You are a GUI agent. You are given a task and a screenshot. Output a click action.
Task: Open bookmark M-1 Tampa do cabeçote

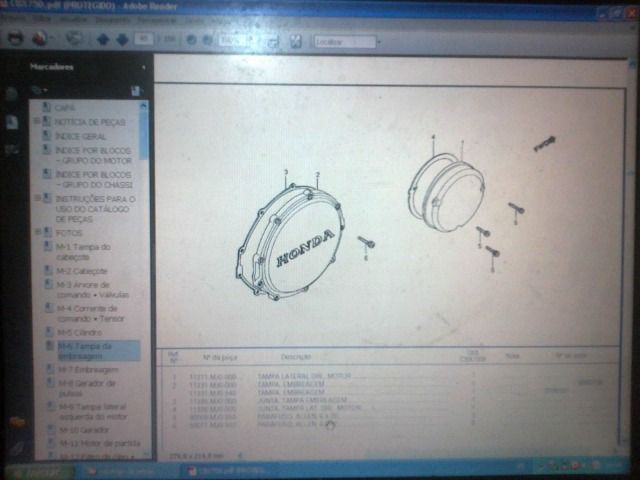(x=83, y=252)
